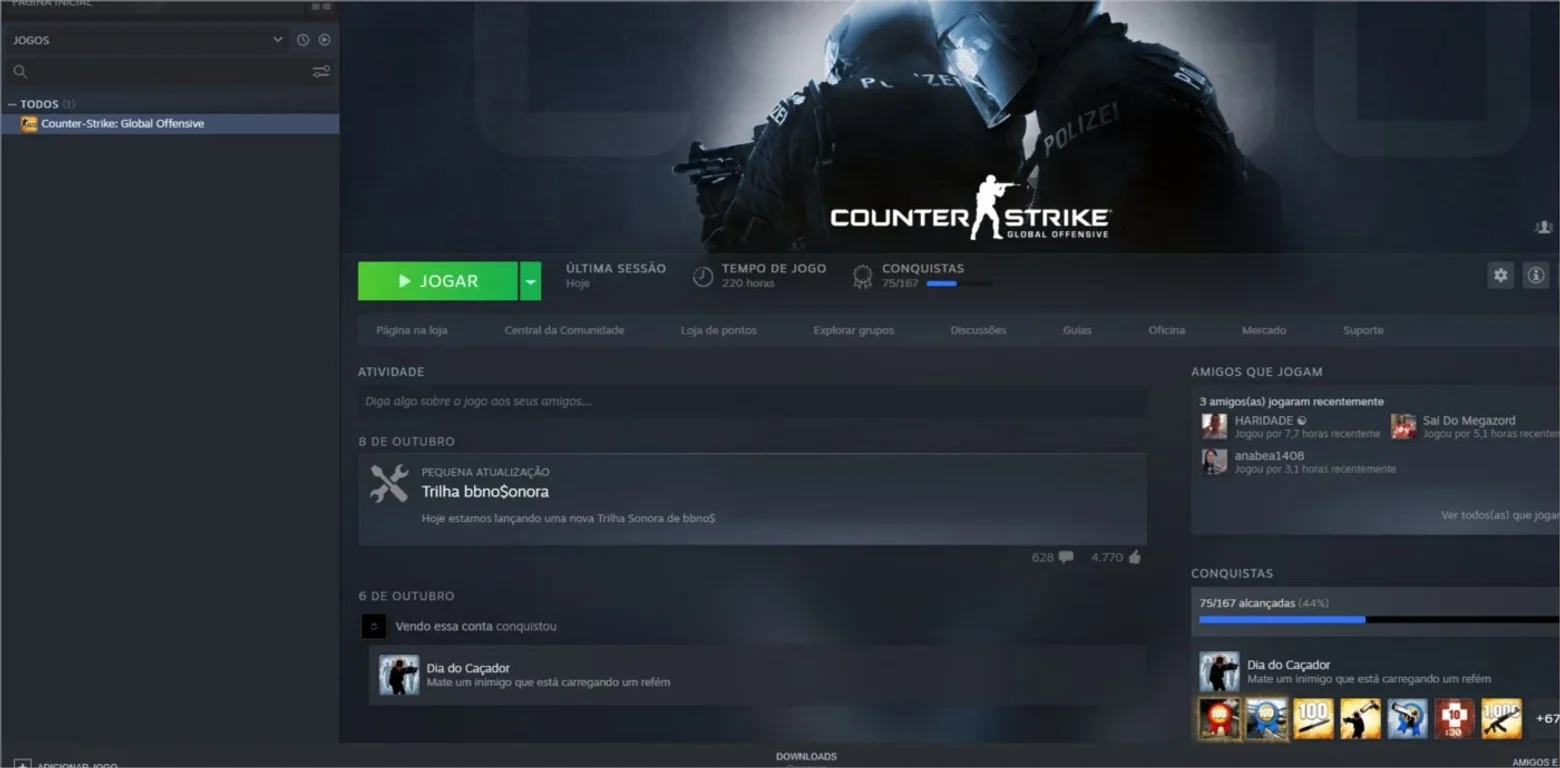Click the blue ribbon 100 achievement badge
The height and width of the screenshot is (768, 1560).
coord(1266,719)
